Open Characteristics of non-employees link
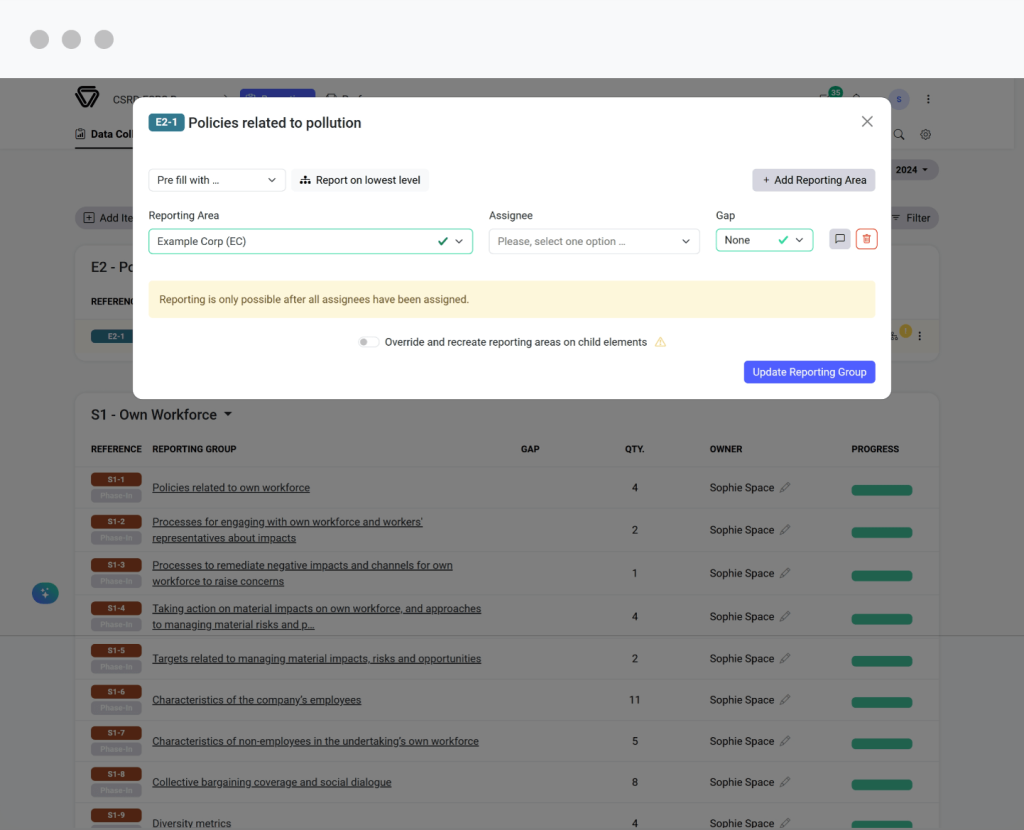This screenshot has width=1024, height=830. pyautogui.click(x=315, y=741)
